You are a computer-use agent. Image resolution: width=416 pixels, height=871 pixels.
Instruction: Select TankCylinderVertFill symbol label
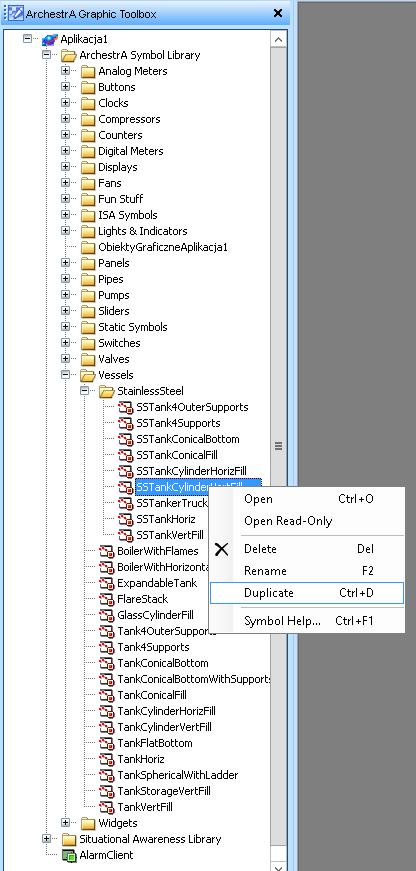pyautogui.click(x=164, y=727)
